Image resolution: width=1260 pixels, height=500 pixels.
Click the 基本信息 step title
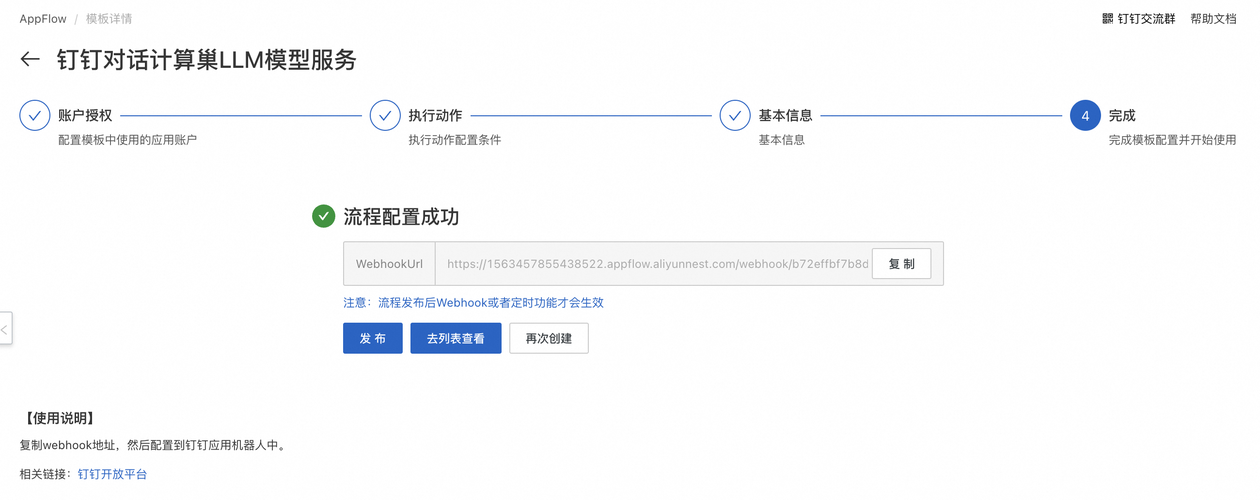point(785,115)
